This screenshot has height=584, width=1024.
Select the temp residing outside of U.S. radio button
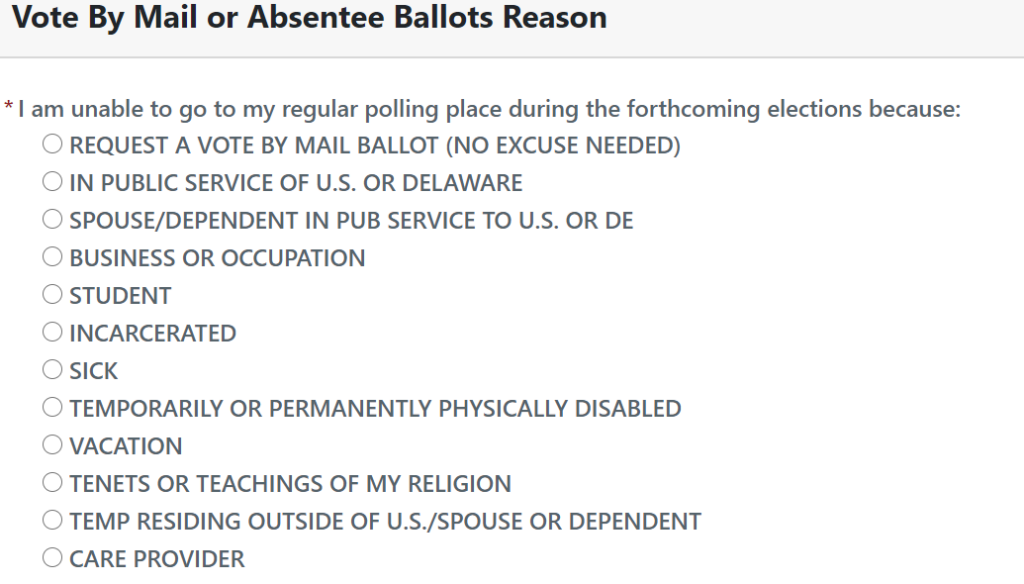(53, 520)
